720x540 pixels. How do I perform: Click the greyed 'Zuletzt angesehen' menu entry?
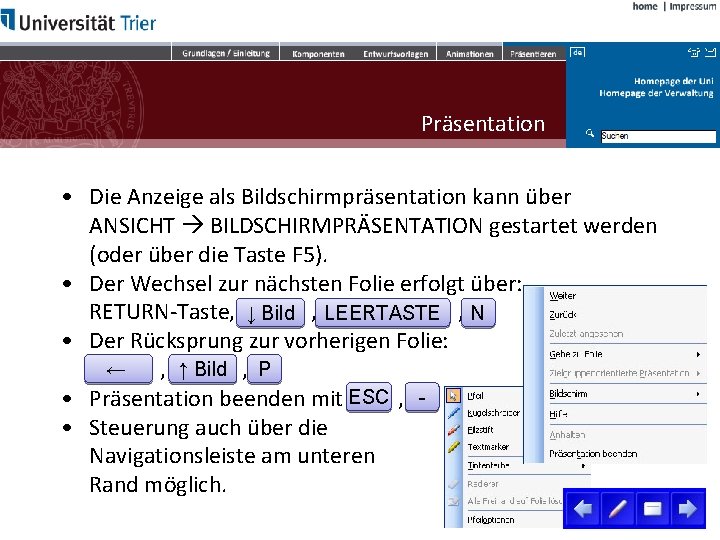click(x=586, y=334)
